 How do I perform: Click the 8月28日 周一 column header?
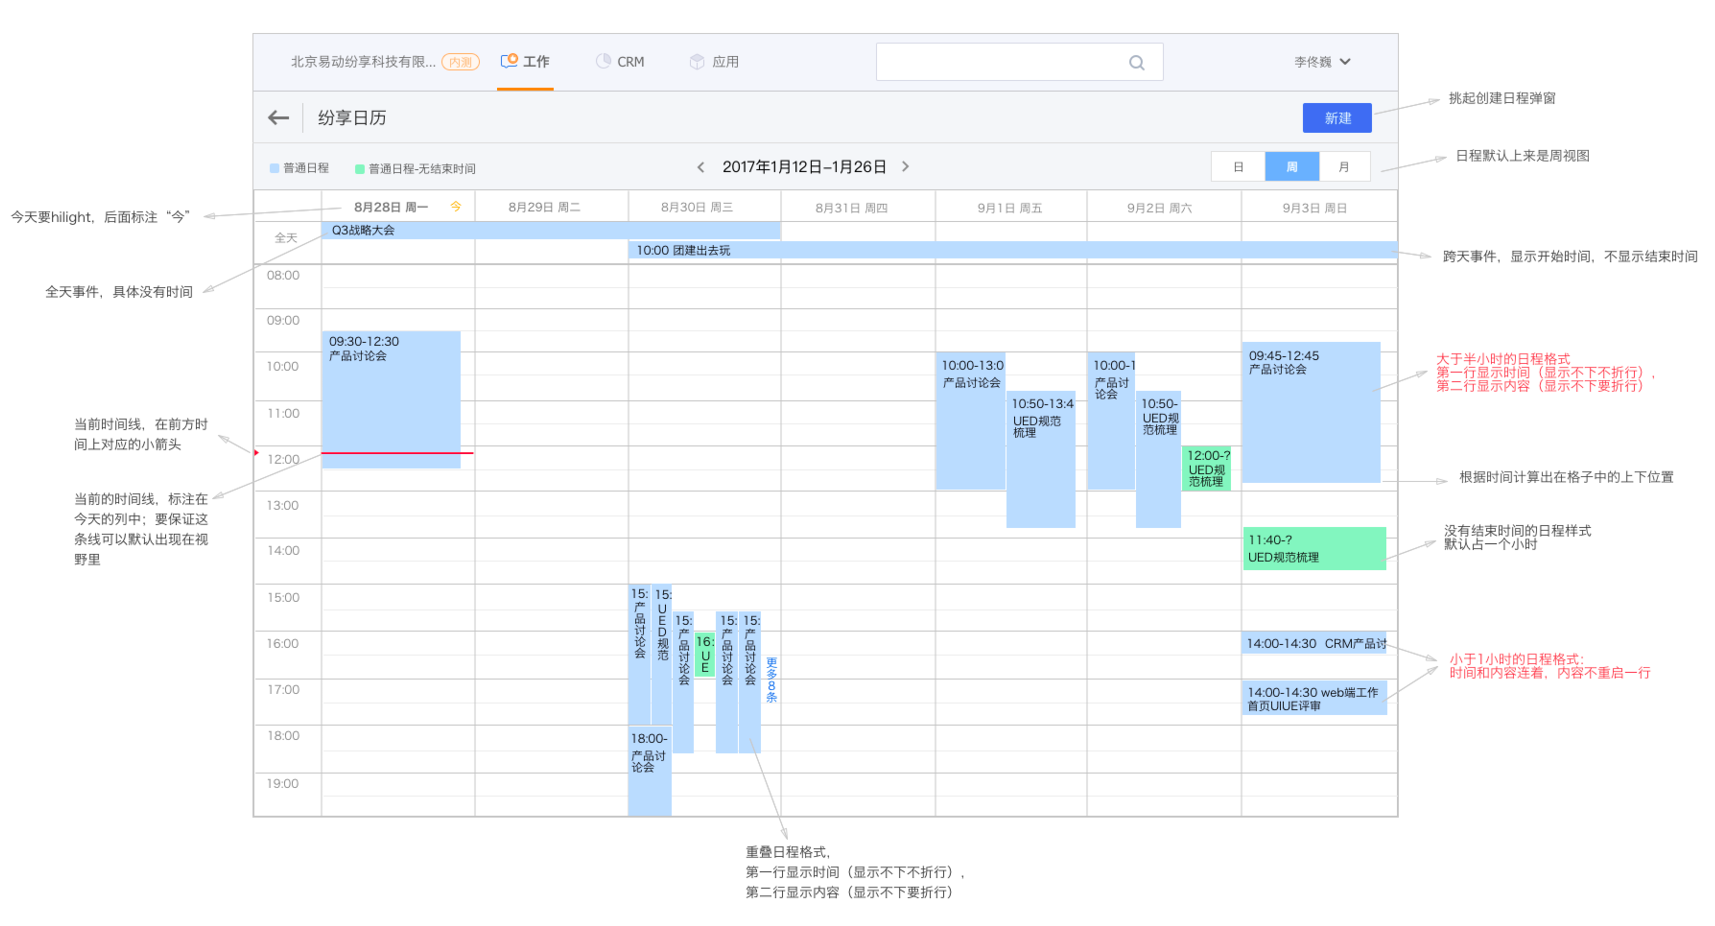(391, 207)
